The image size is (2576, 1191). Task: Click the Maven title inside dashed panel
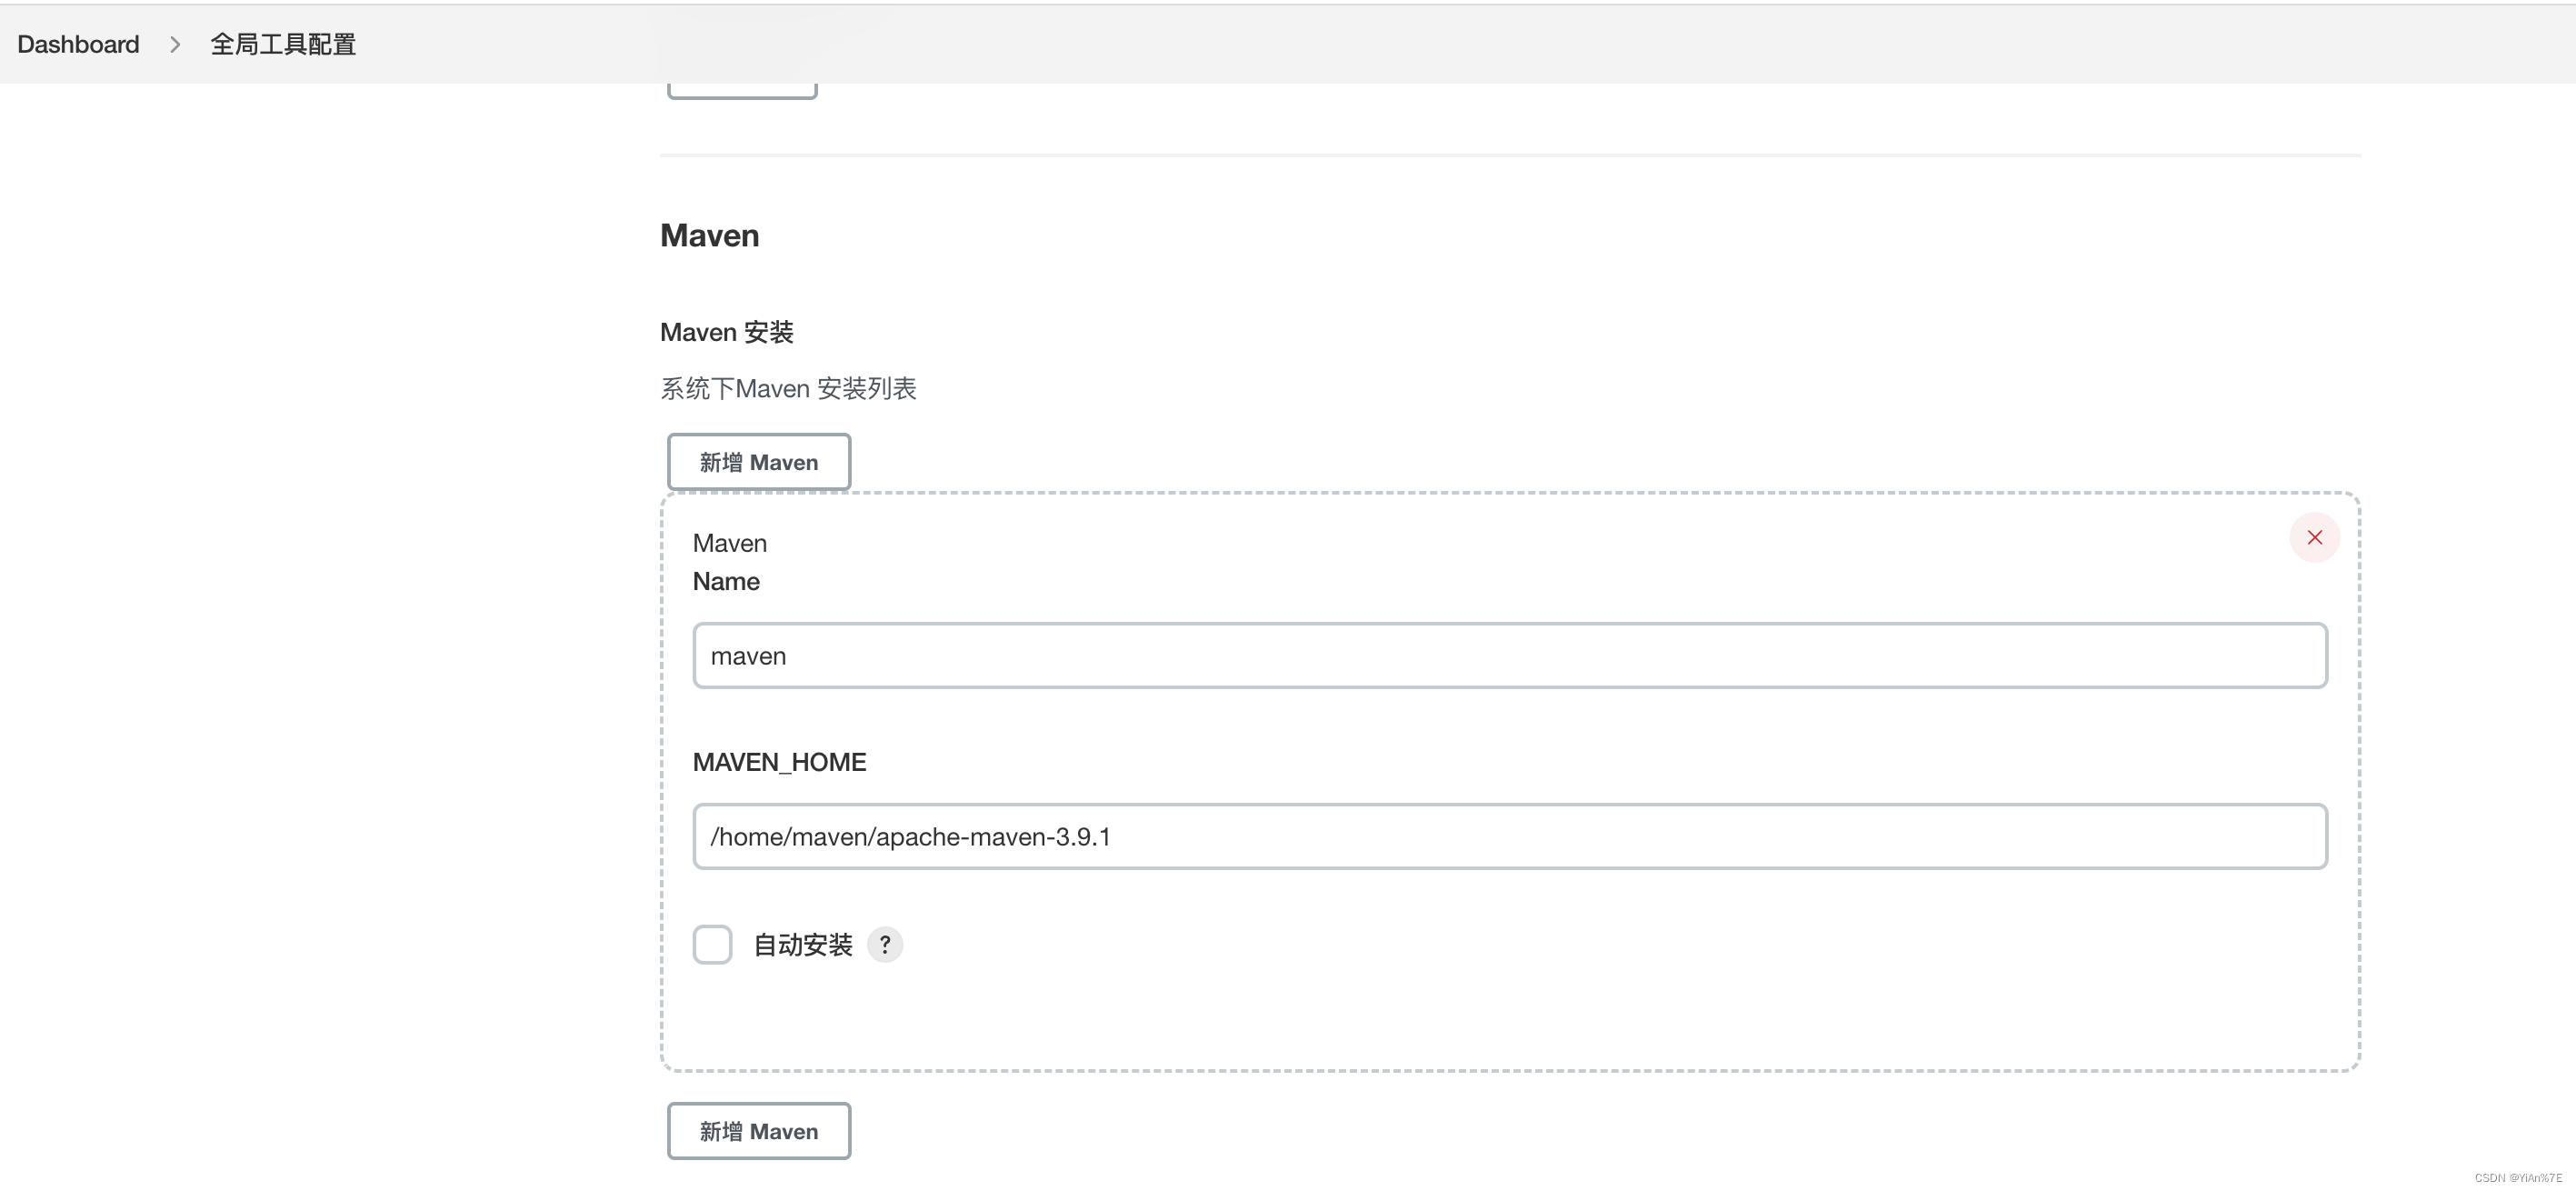(x=729, y=543)
